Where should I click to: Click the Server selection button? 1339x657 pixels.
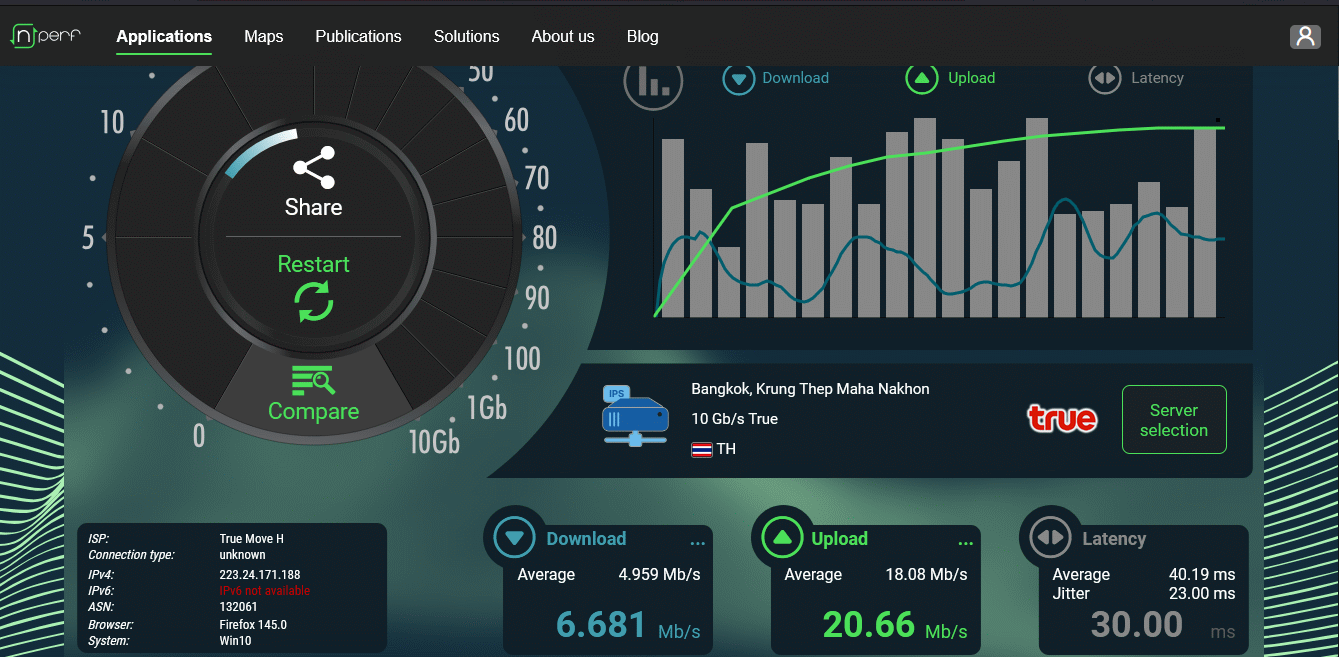1174,420
